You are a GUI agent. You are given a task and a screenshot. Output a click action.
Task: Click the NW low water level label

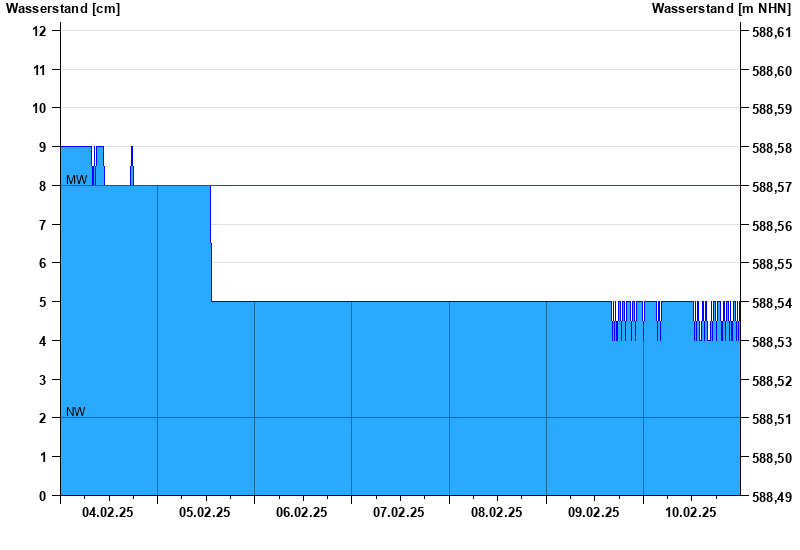76,412
